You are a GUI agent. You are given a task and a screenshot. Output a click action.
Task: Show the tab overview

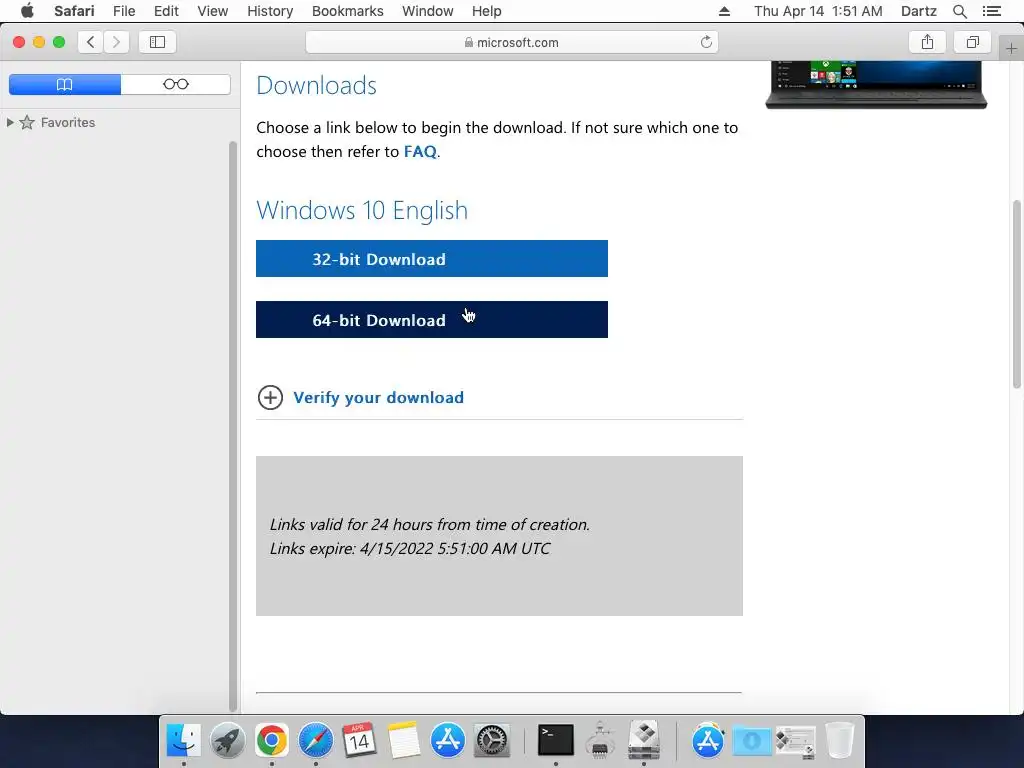973,42
